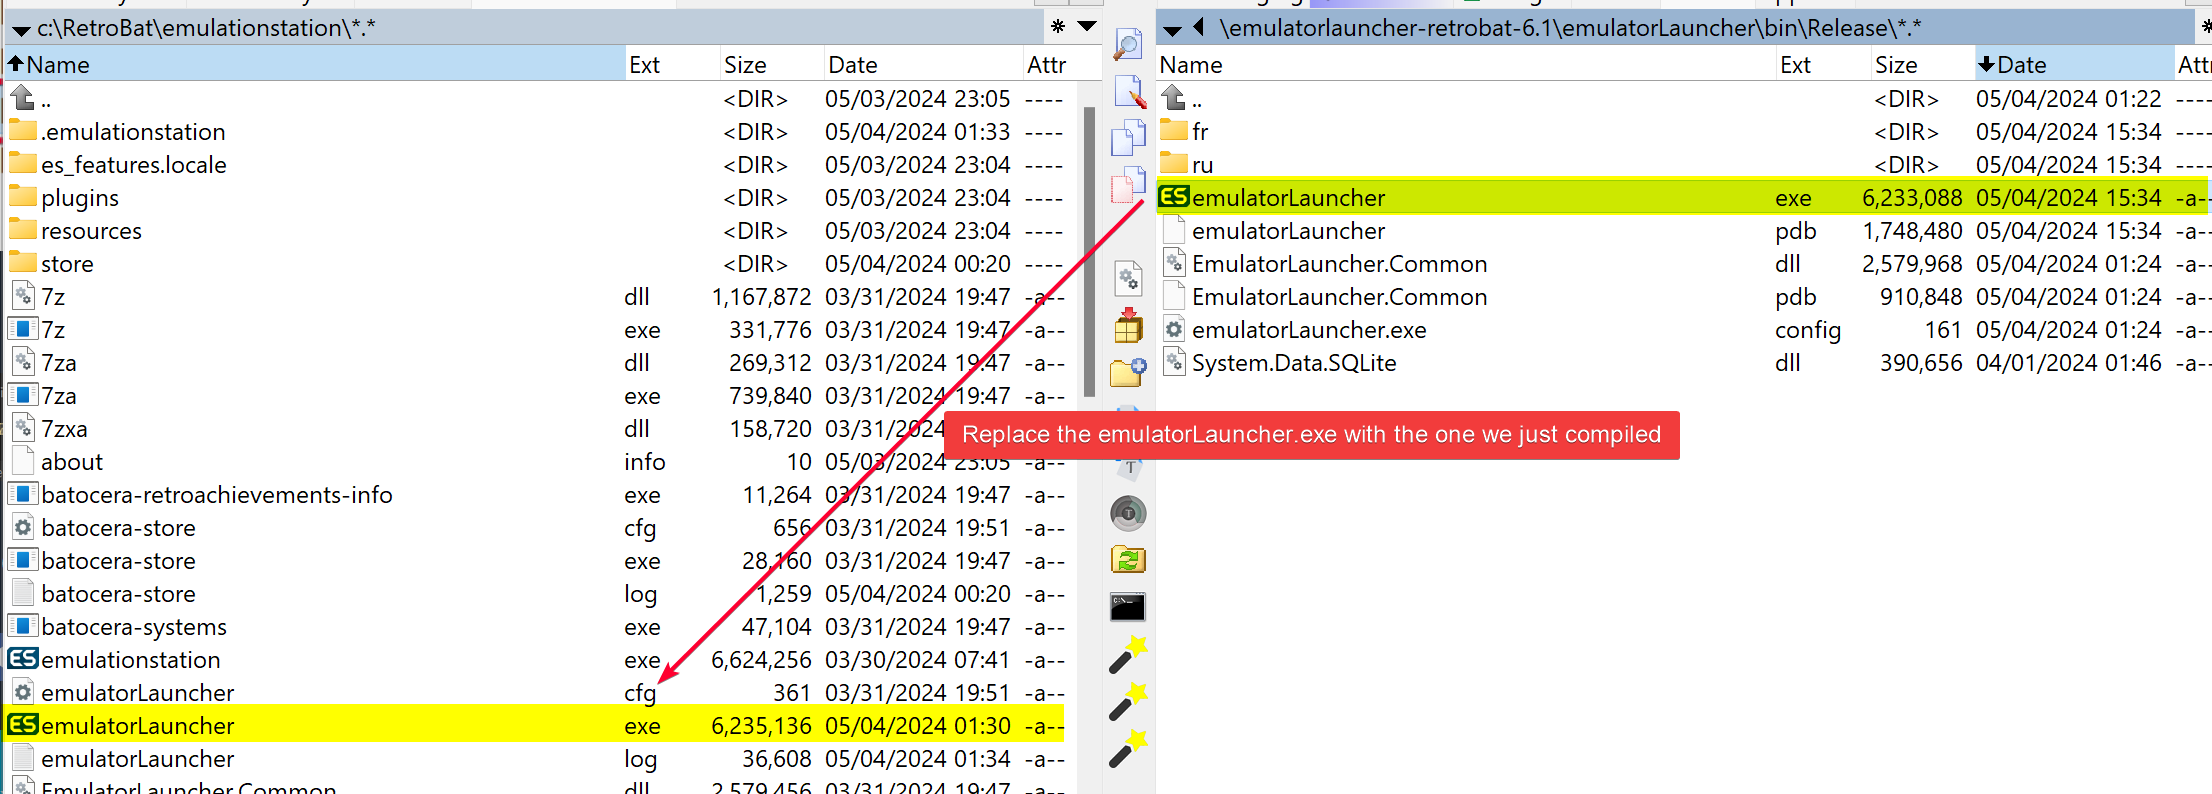2212x794 pixels.
Task: Open left panel history dropdown arrow
Action: pyautogui.click(x=1087, y=27)
